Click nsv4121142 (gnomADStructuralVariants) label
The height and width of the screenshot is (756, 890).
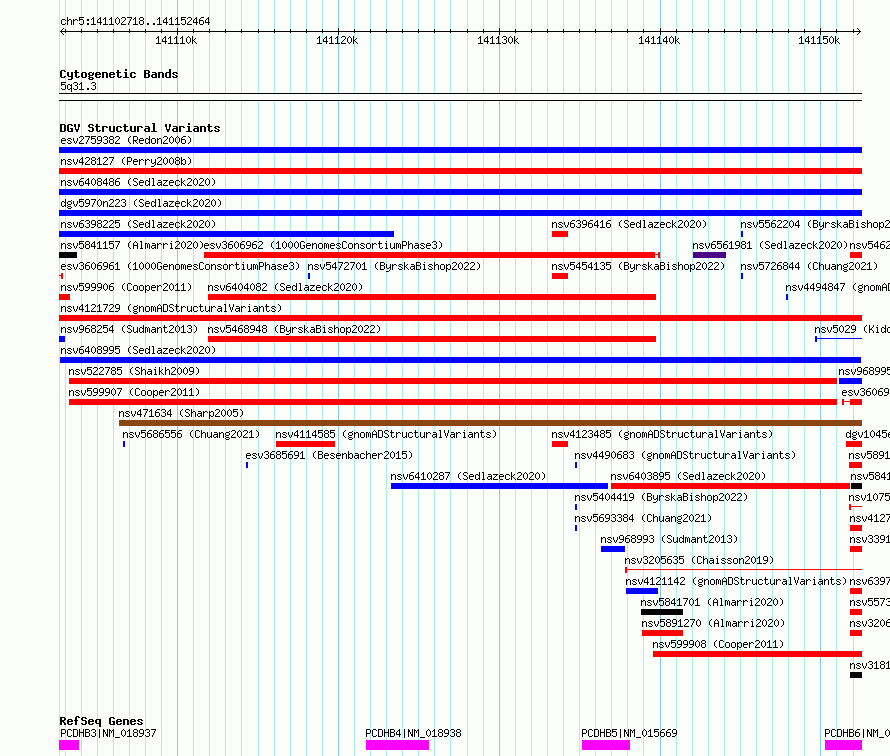coord(736,581)
